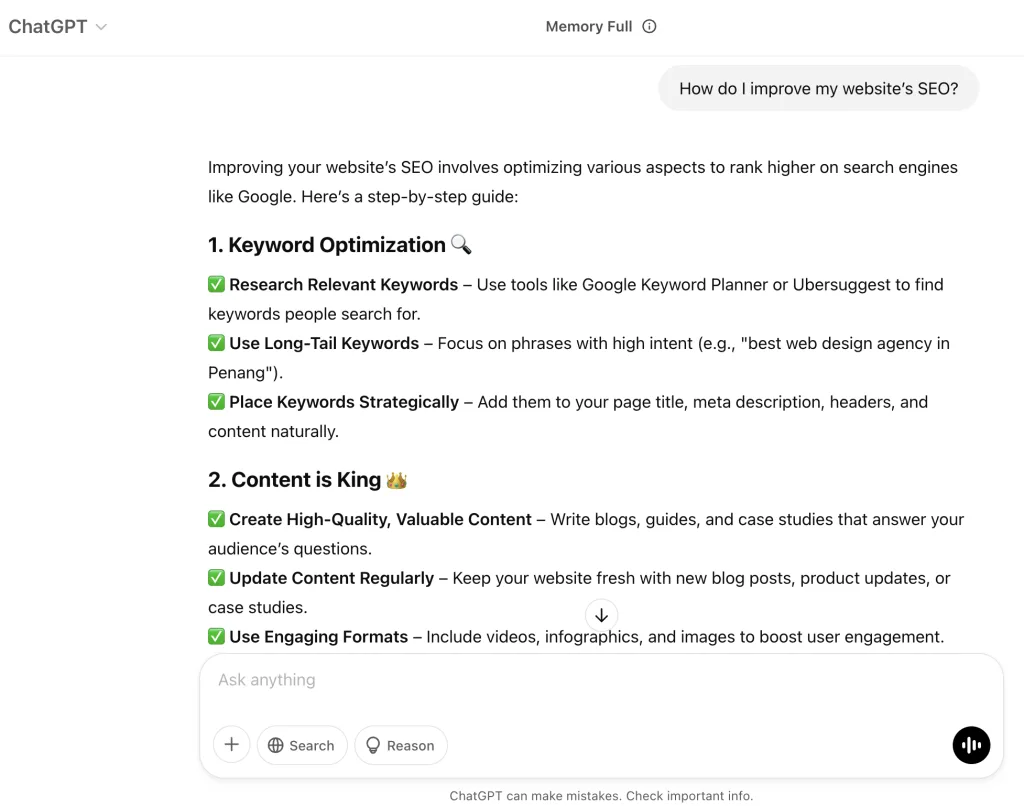Click the check mark before Place Keywords Strategically

coord(216,402)
